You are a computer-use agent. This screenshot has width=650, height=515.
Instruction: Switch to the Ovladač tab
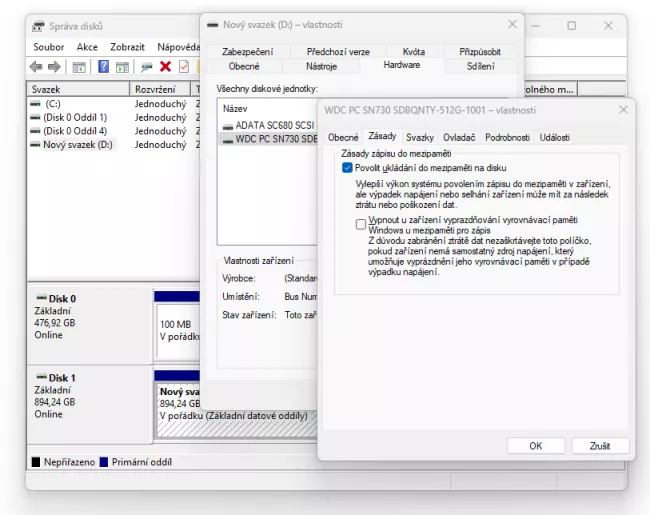(x=459, y=137)
